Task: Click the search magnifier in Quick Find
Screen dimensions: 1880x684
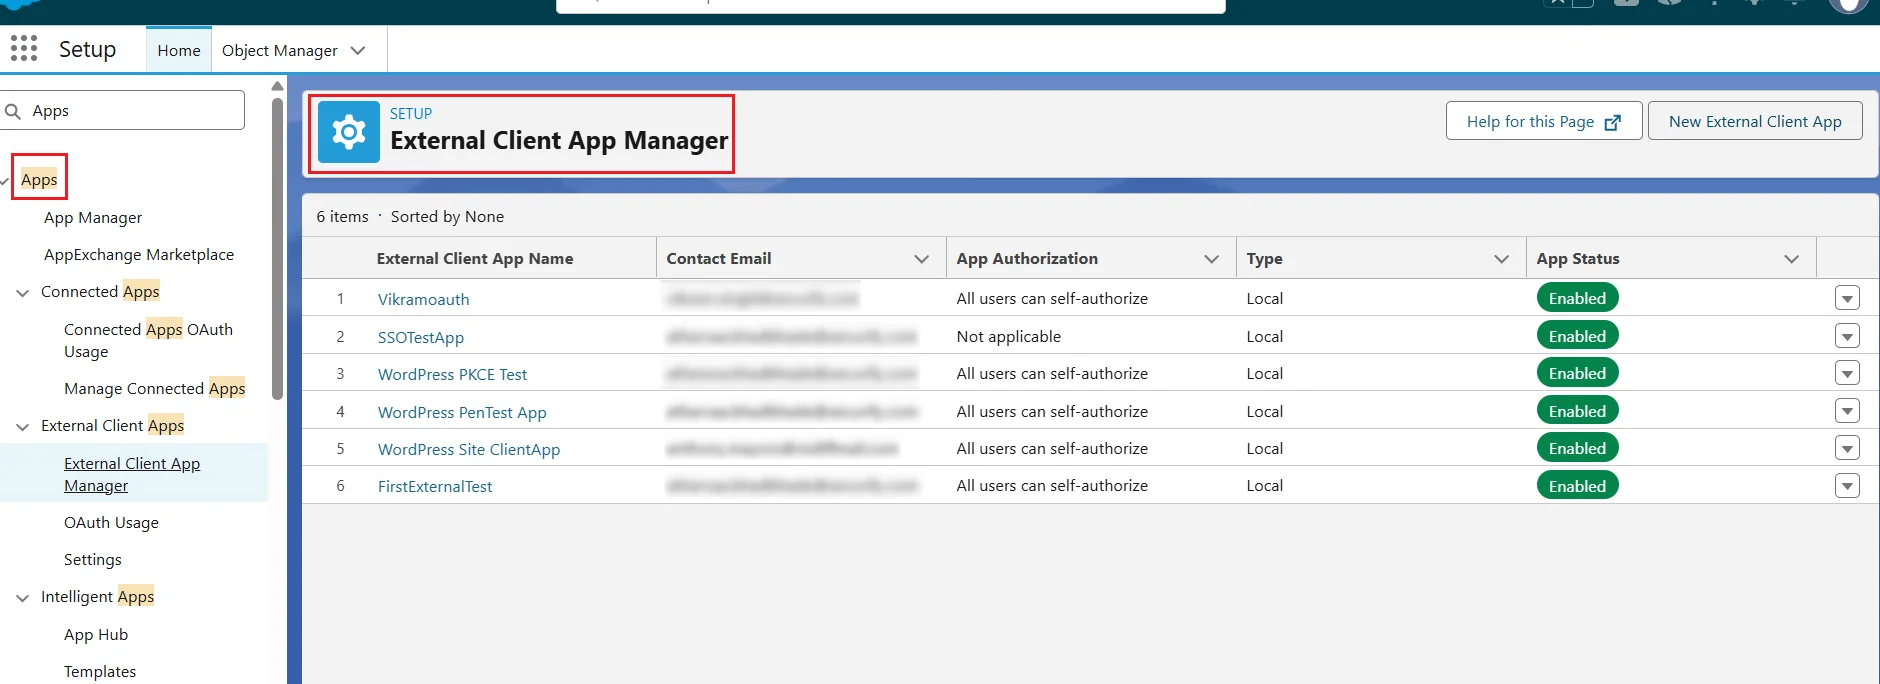Action: [x=13, y=111]
